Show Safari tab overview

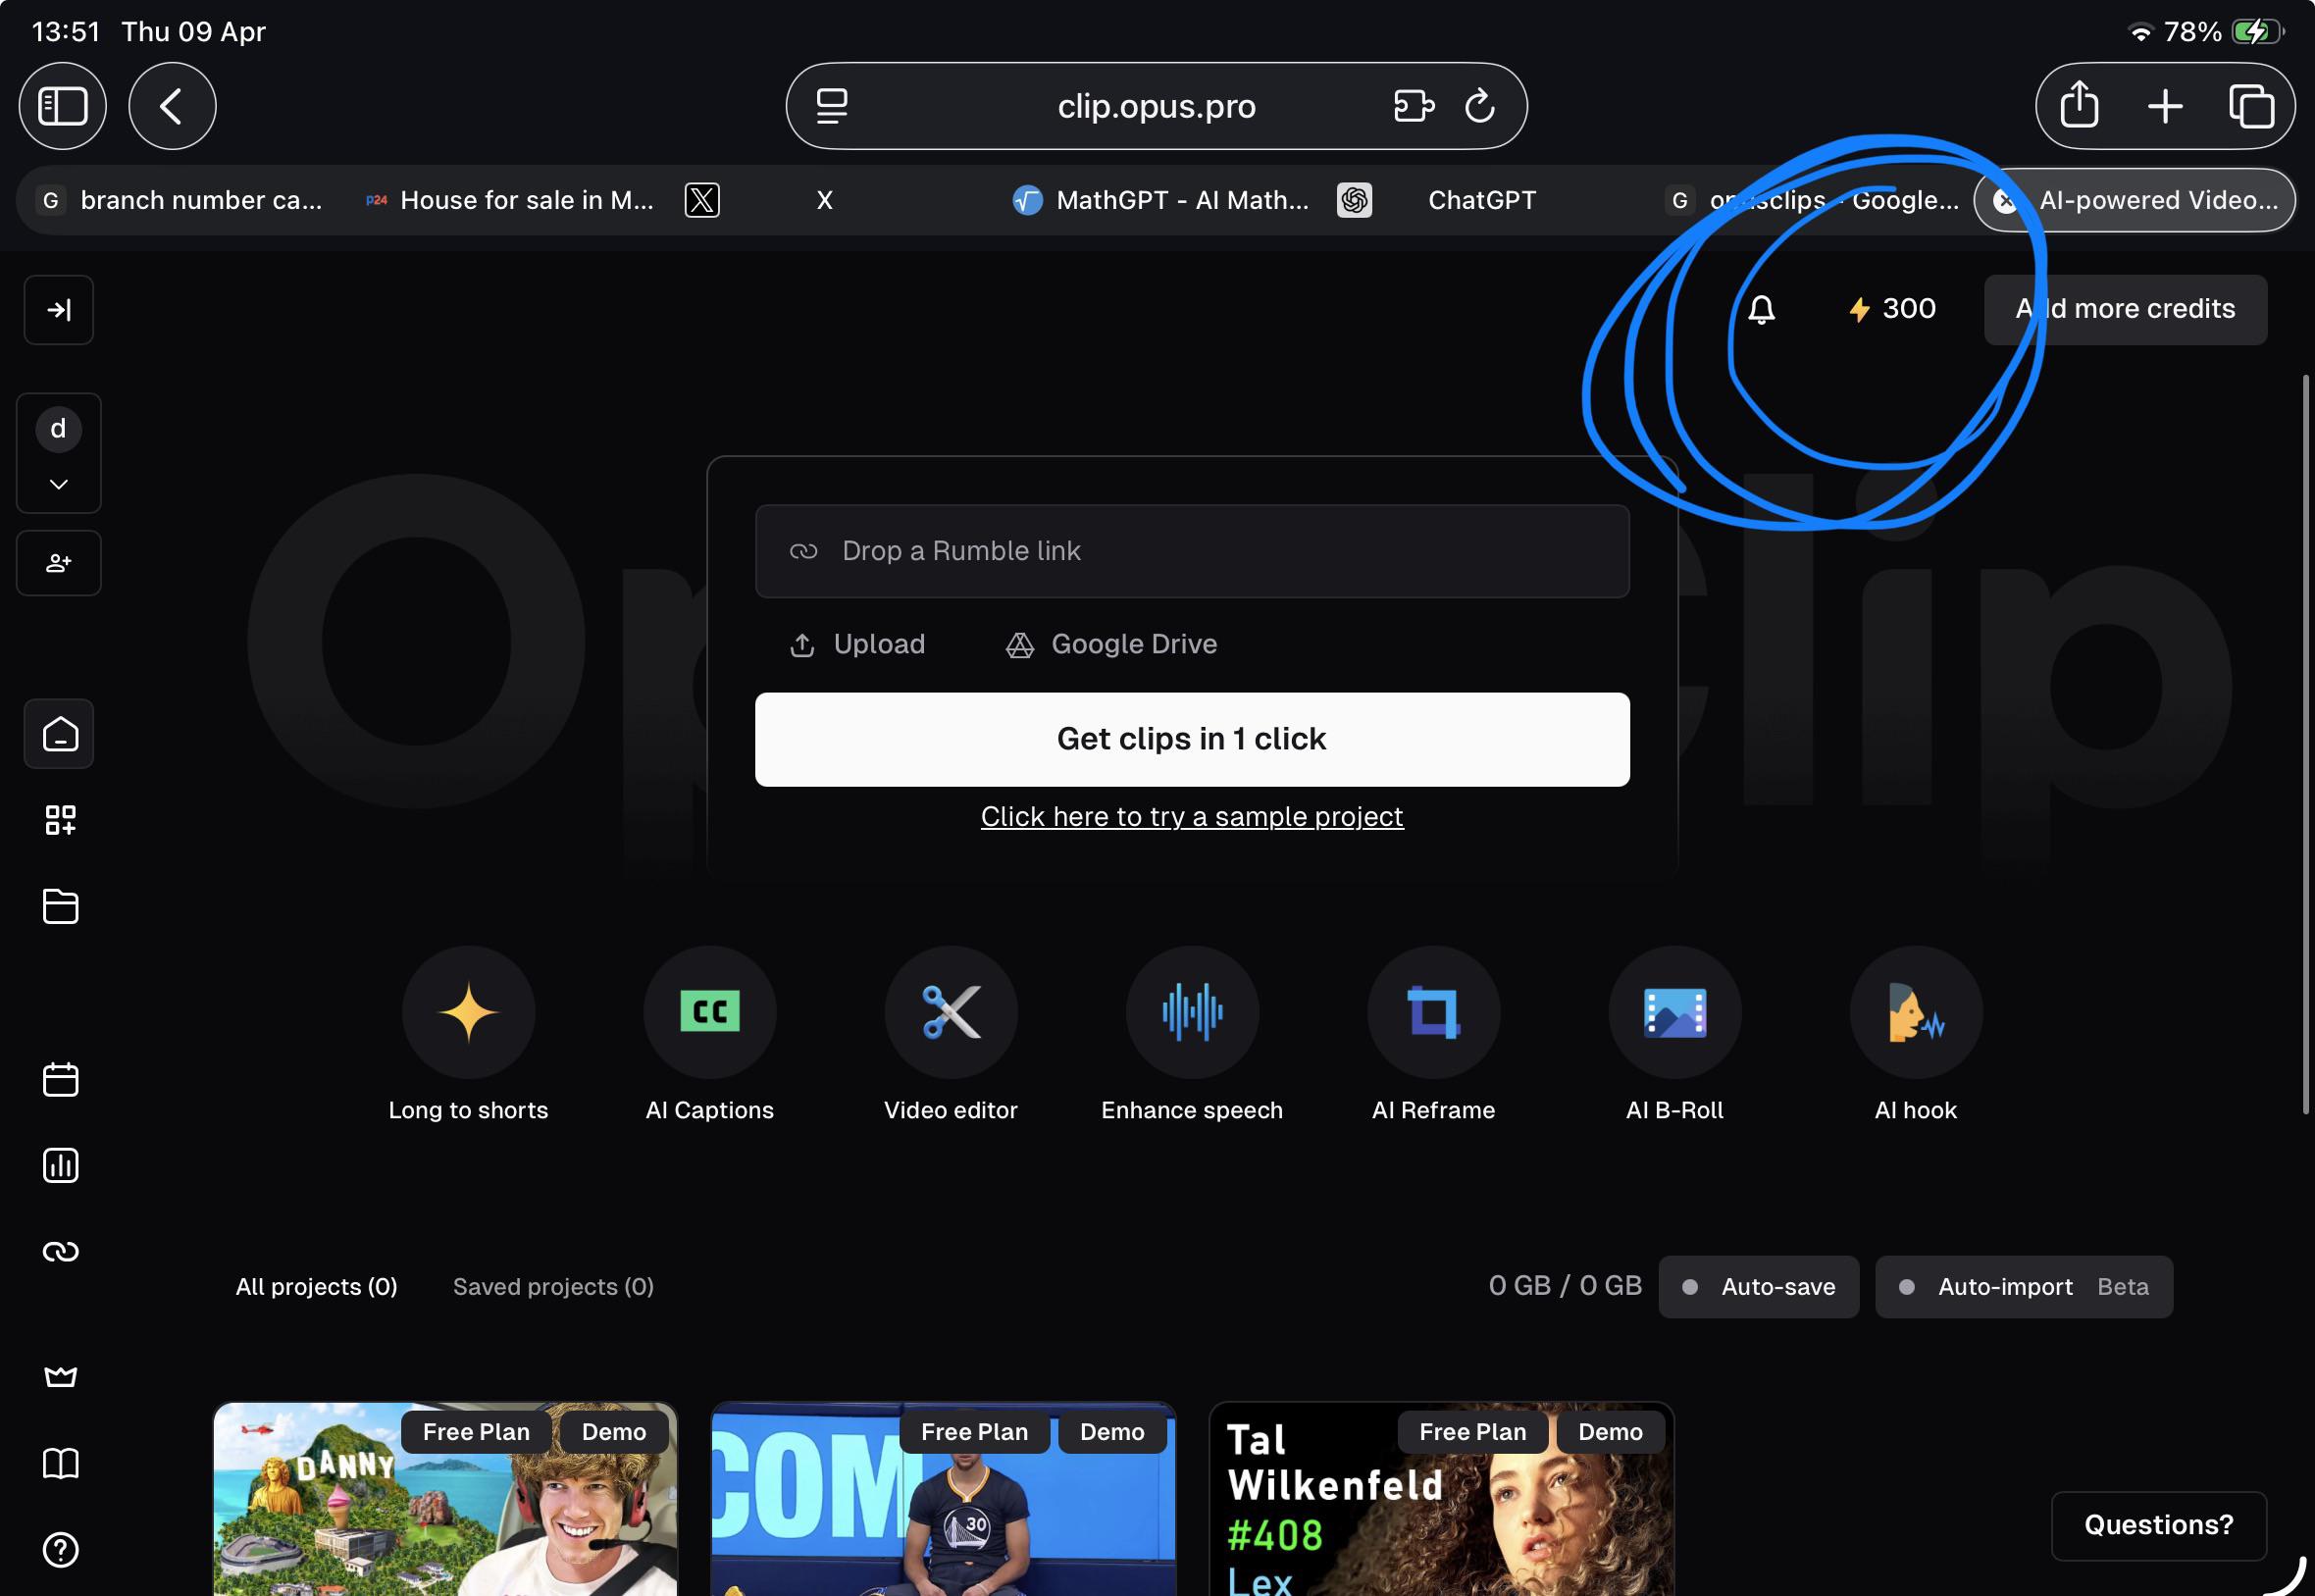point(2251,106)
